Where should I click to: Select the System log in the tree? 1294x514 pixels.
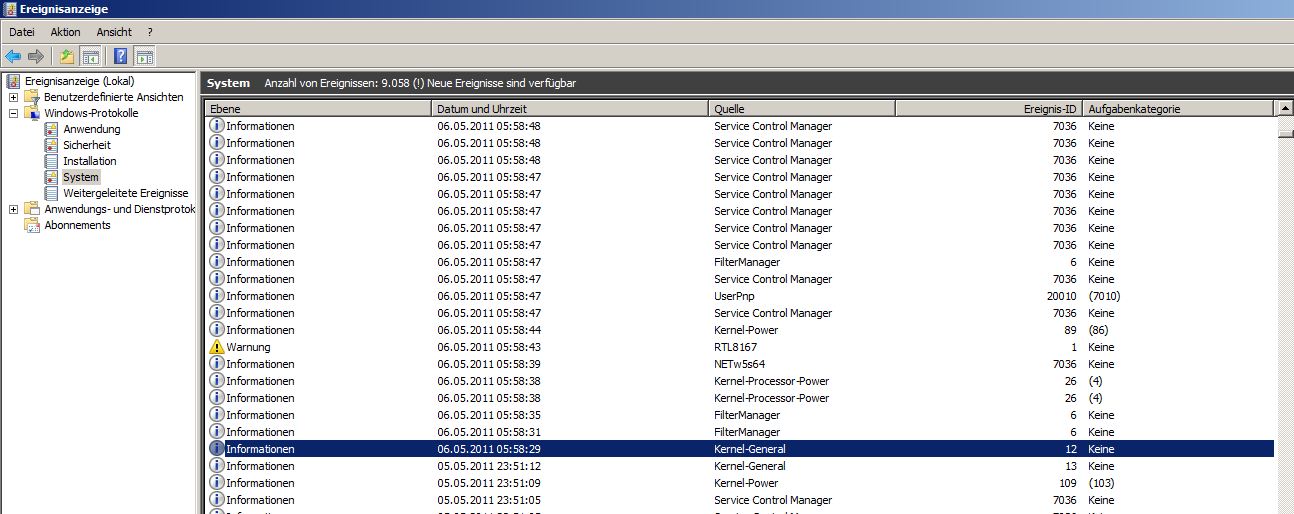tap(81, 177)
